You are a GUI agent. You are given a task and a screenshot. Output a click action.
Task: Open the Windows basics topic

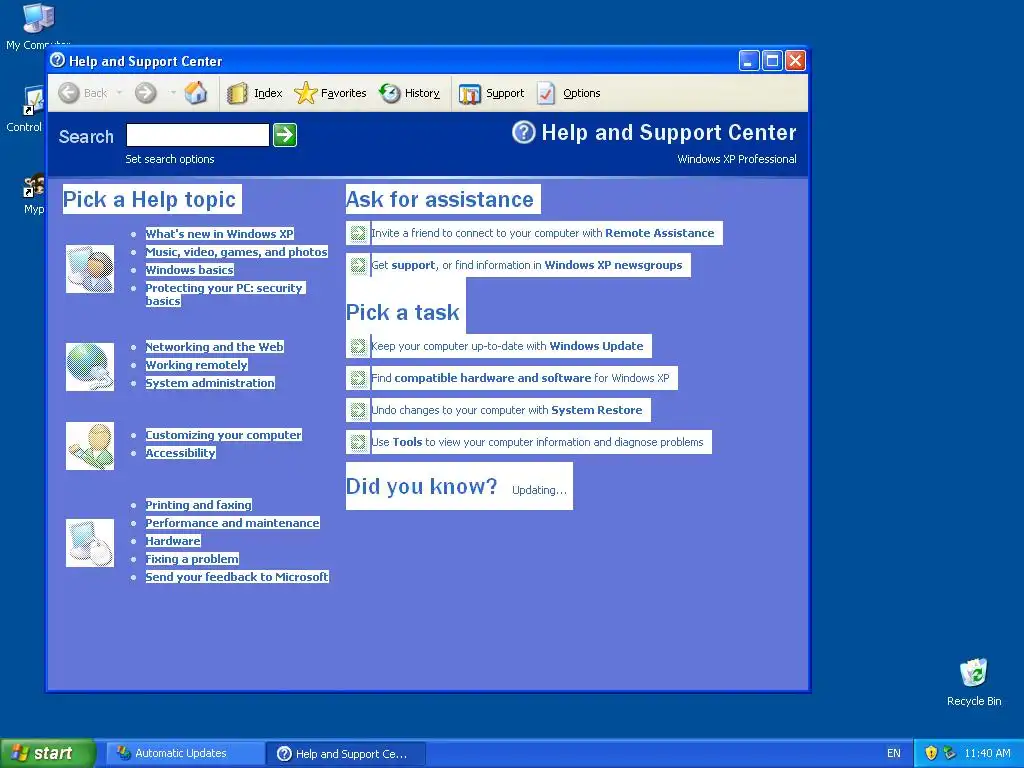189,270
